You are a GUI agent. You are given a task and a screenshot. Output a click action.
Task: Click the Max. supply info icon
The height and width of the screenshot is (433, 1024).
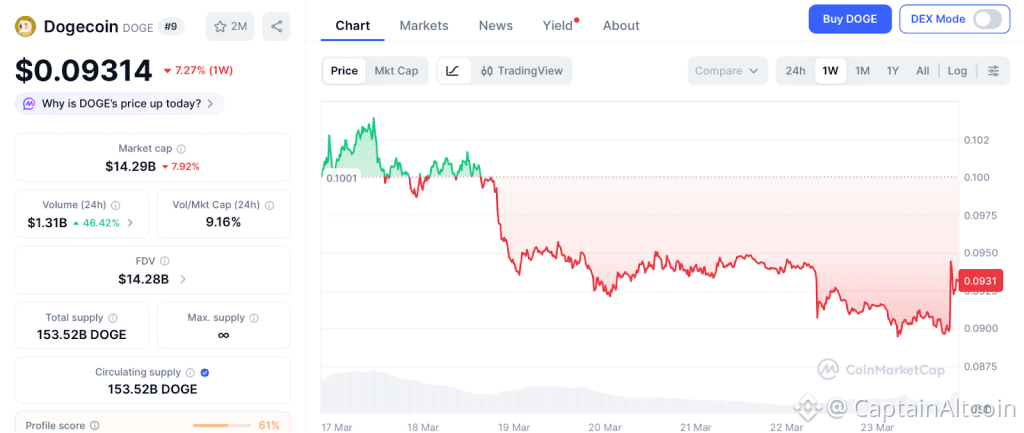point(253,318)
